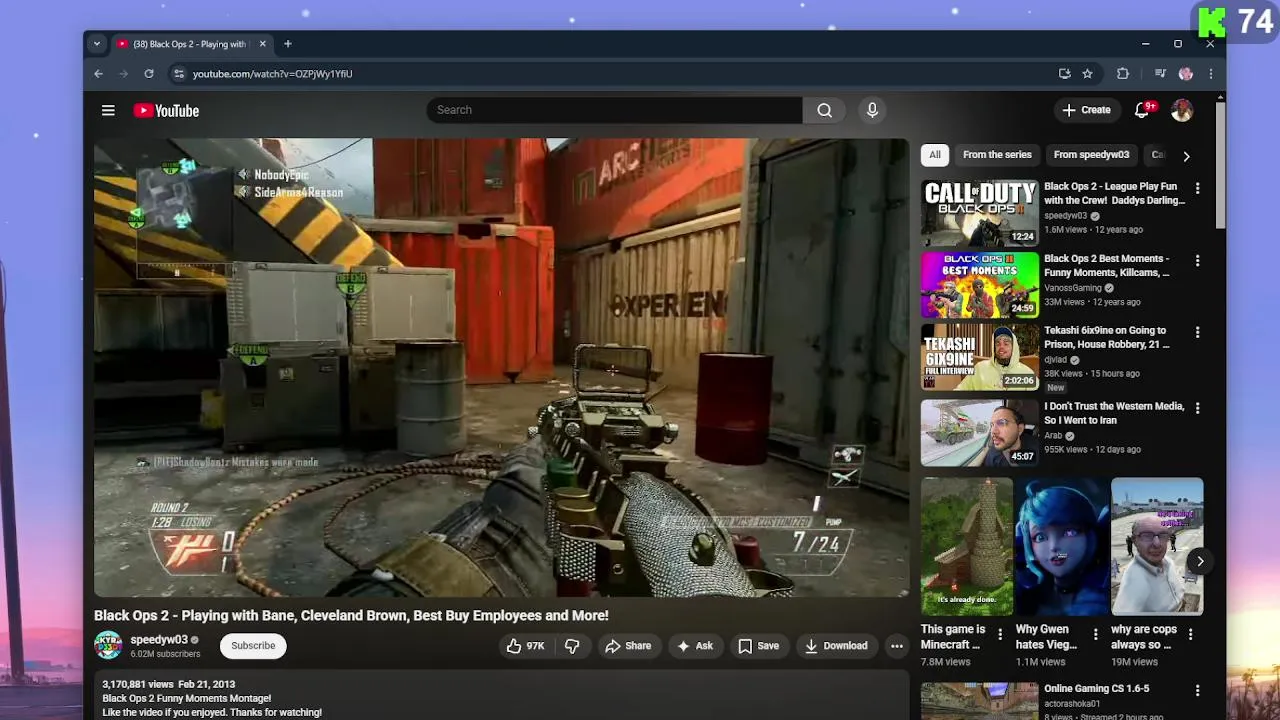1280x720 pixels.
Task: Open options menu for Western Media video
Action: [x=1197, y=408]
